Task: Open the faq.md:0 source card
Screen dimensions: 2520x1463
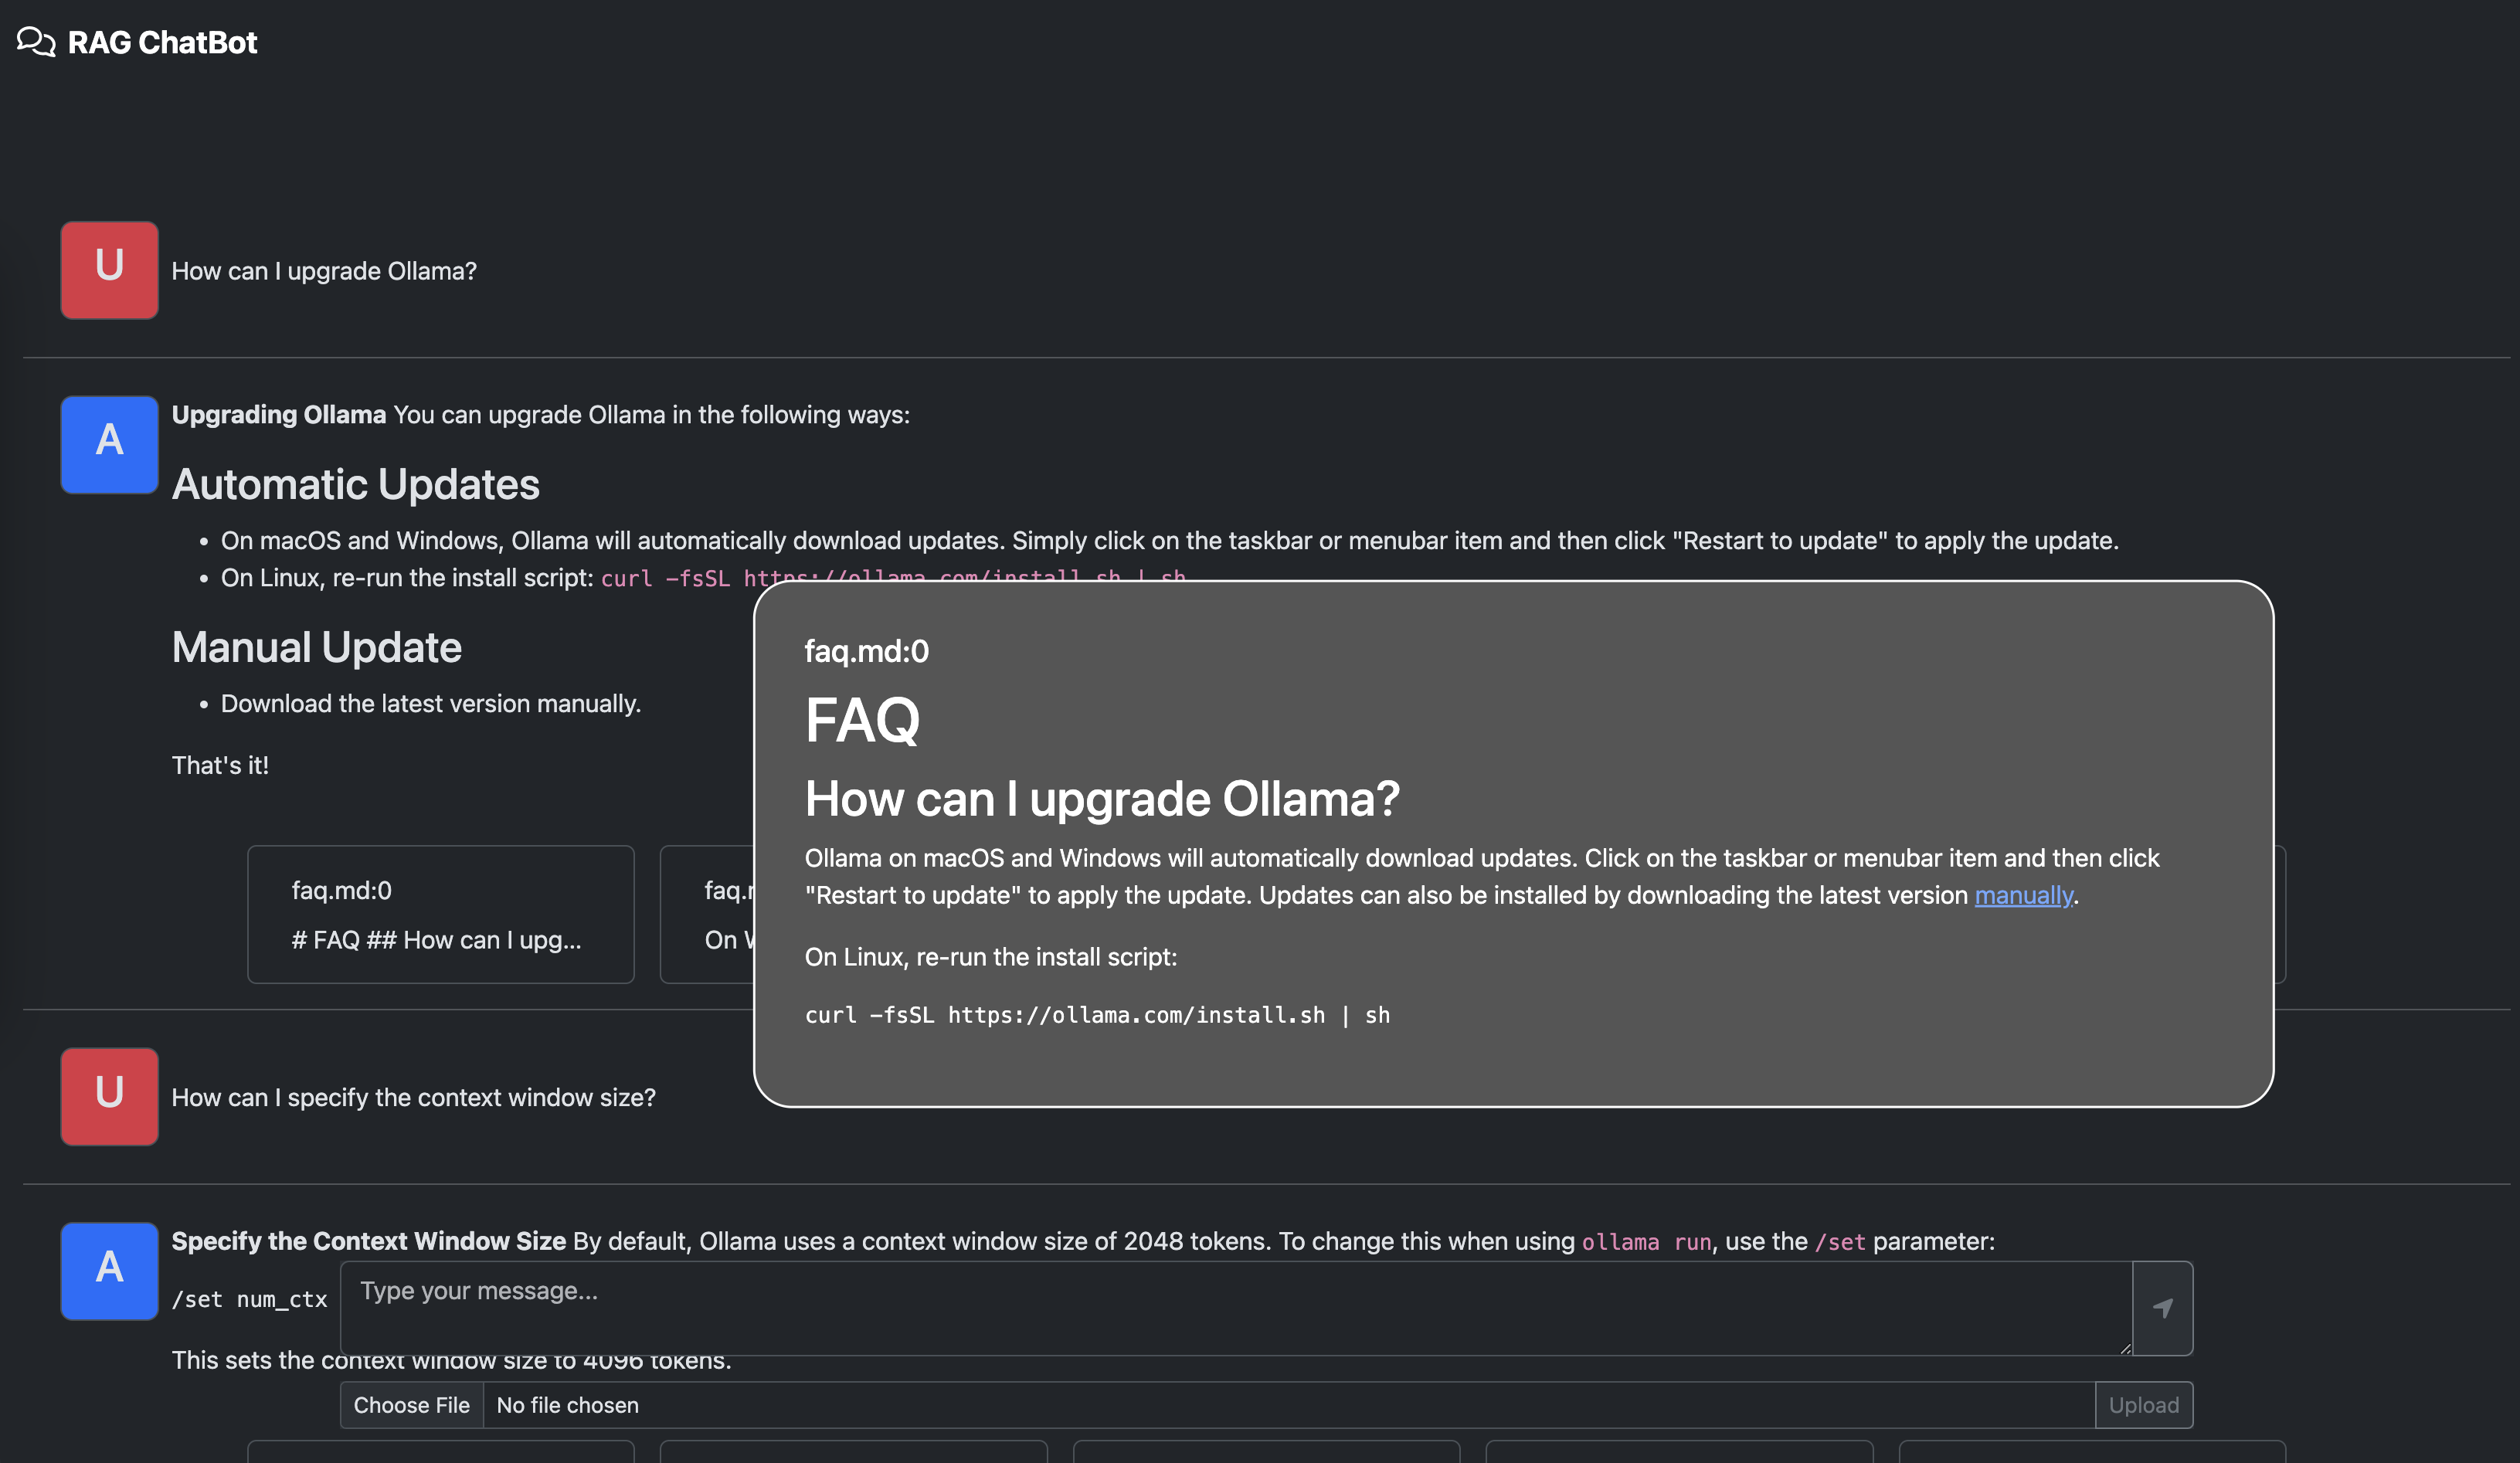Action: [x=440, y=914]
